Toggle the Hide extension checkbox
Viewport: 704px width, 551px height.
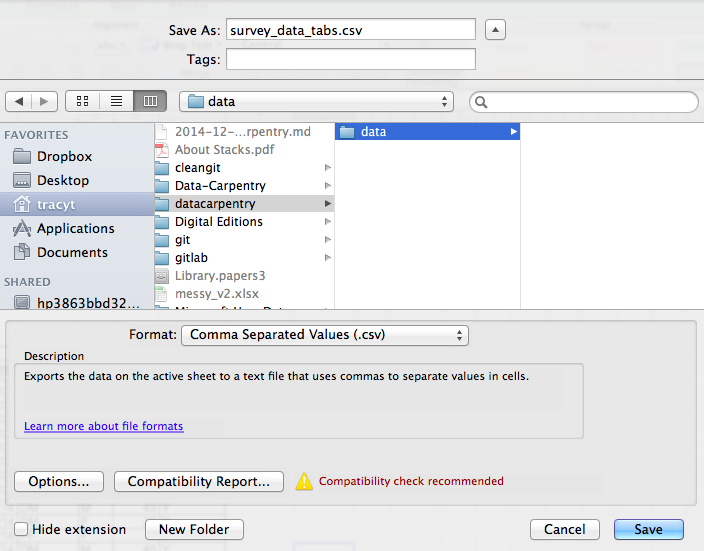point(21,529)
